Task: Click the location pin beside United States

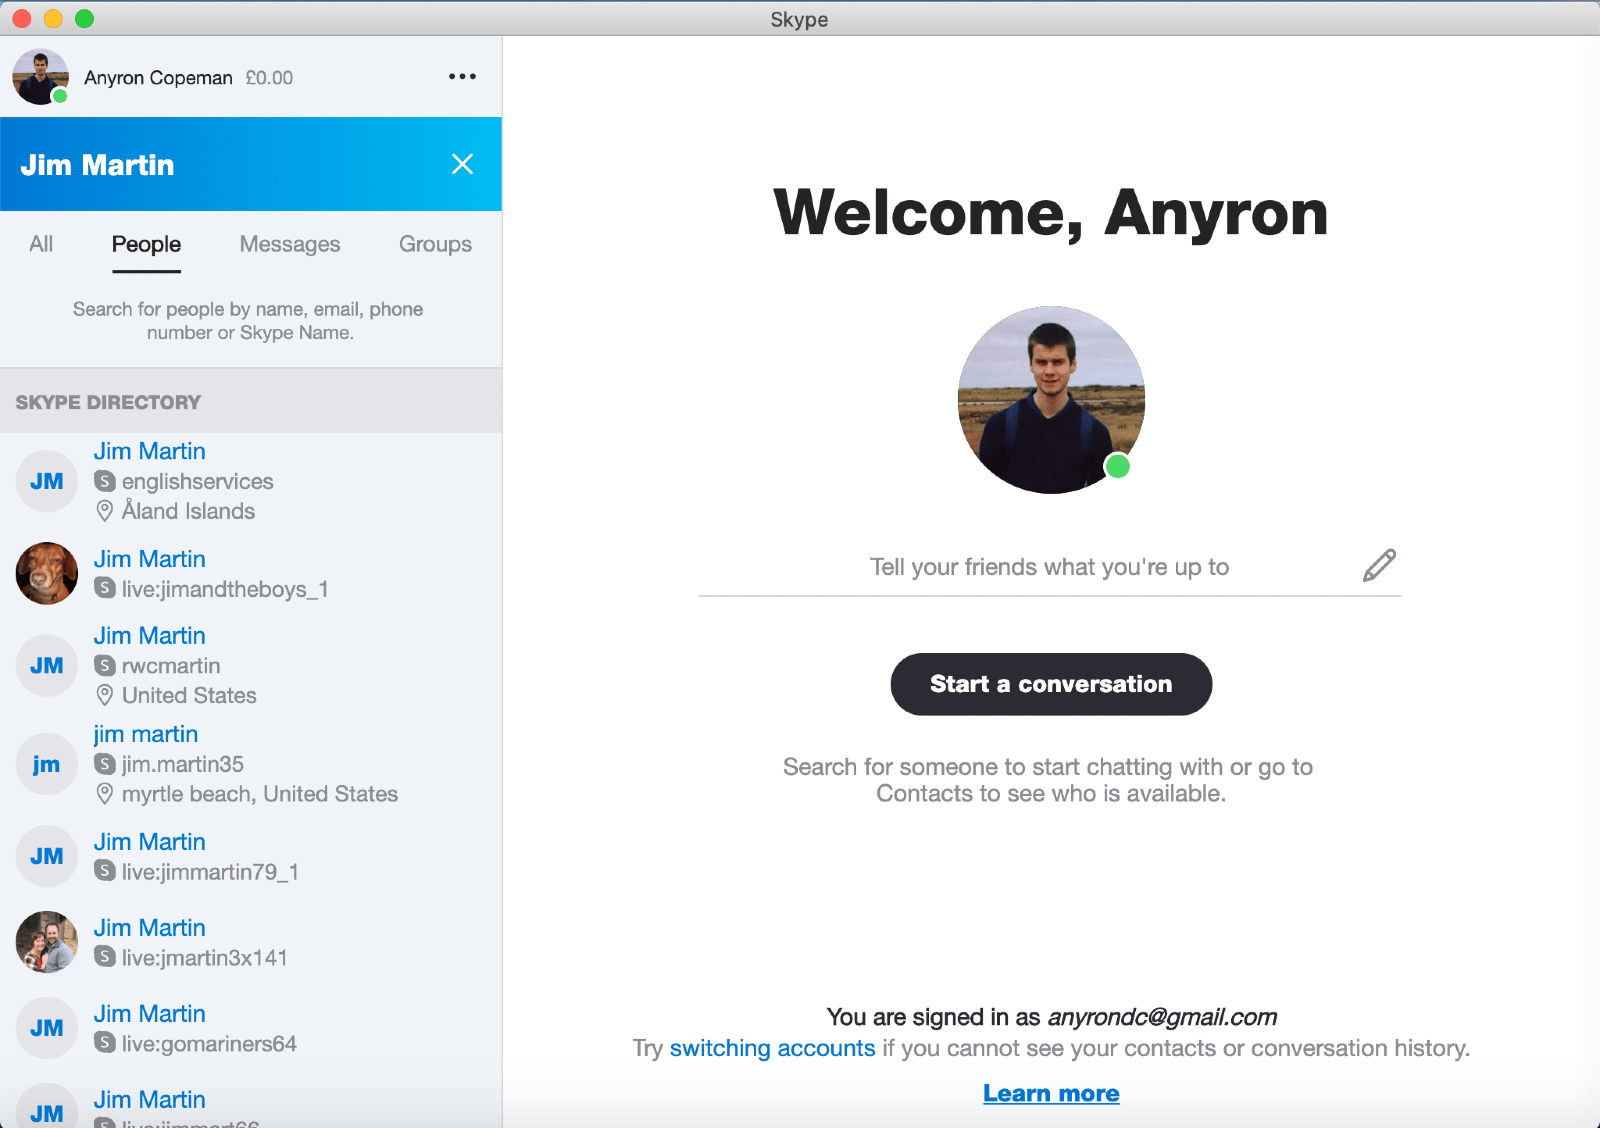Action: (105, 695)
